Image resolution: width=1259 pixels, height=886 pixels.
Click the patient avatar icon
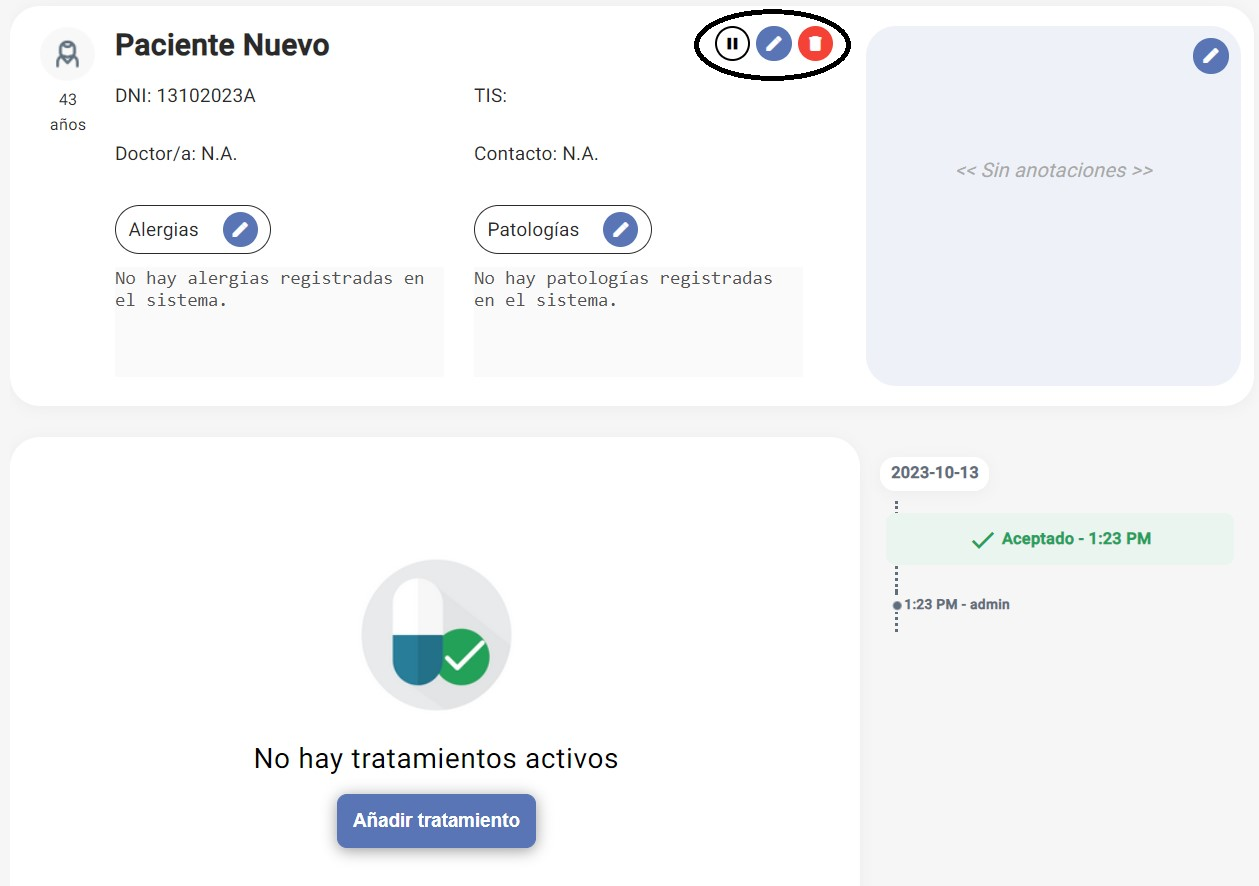tap(67, 53)
